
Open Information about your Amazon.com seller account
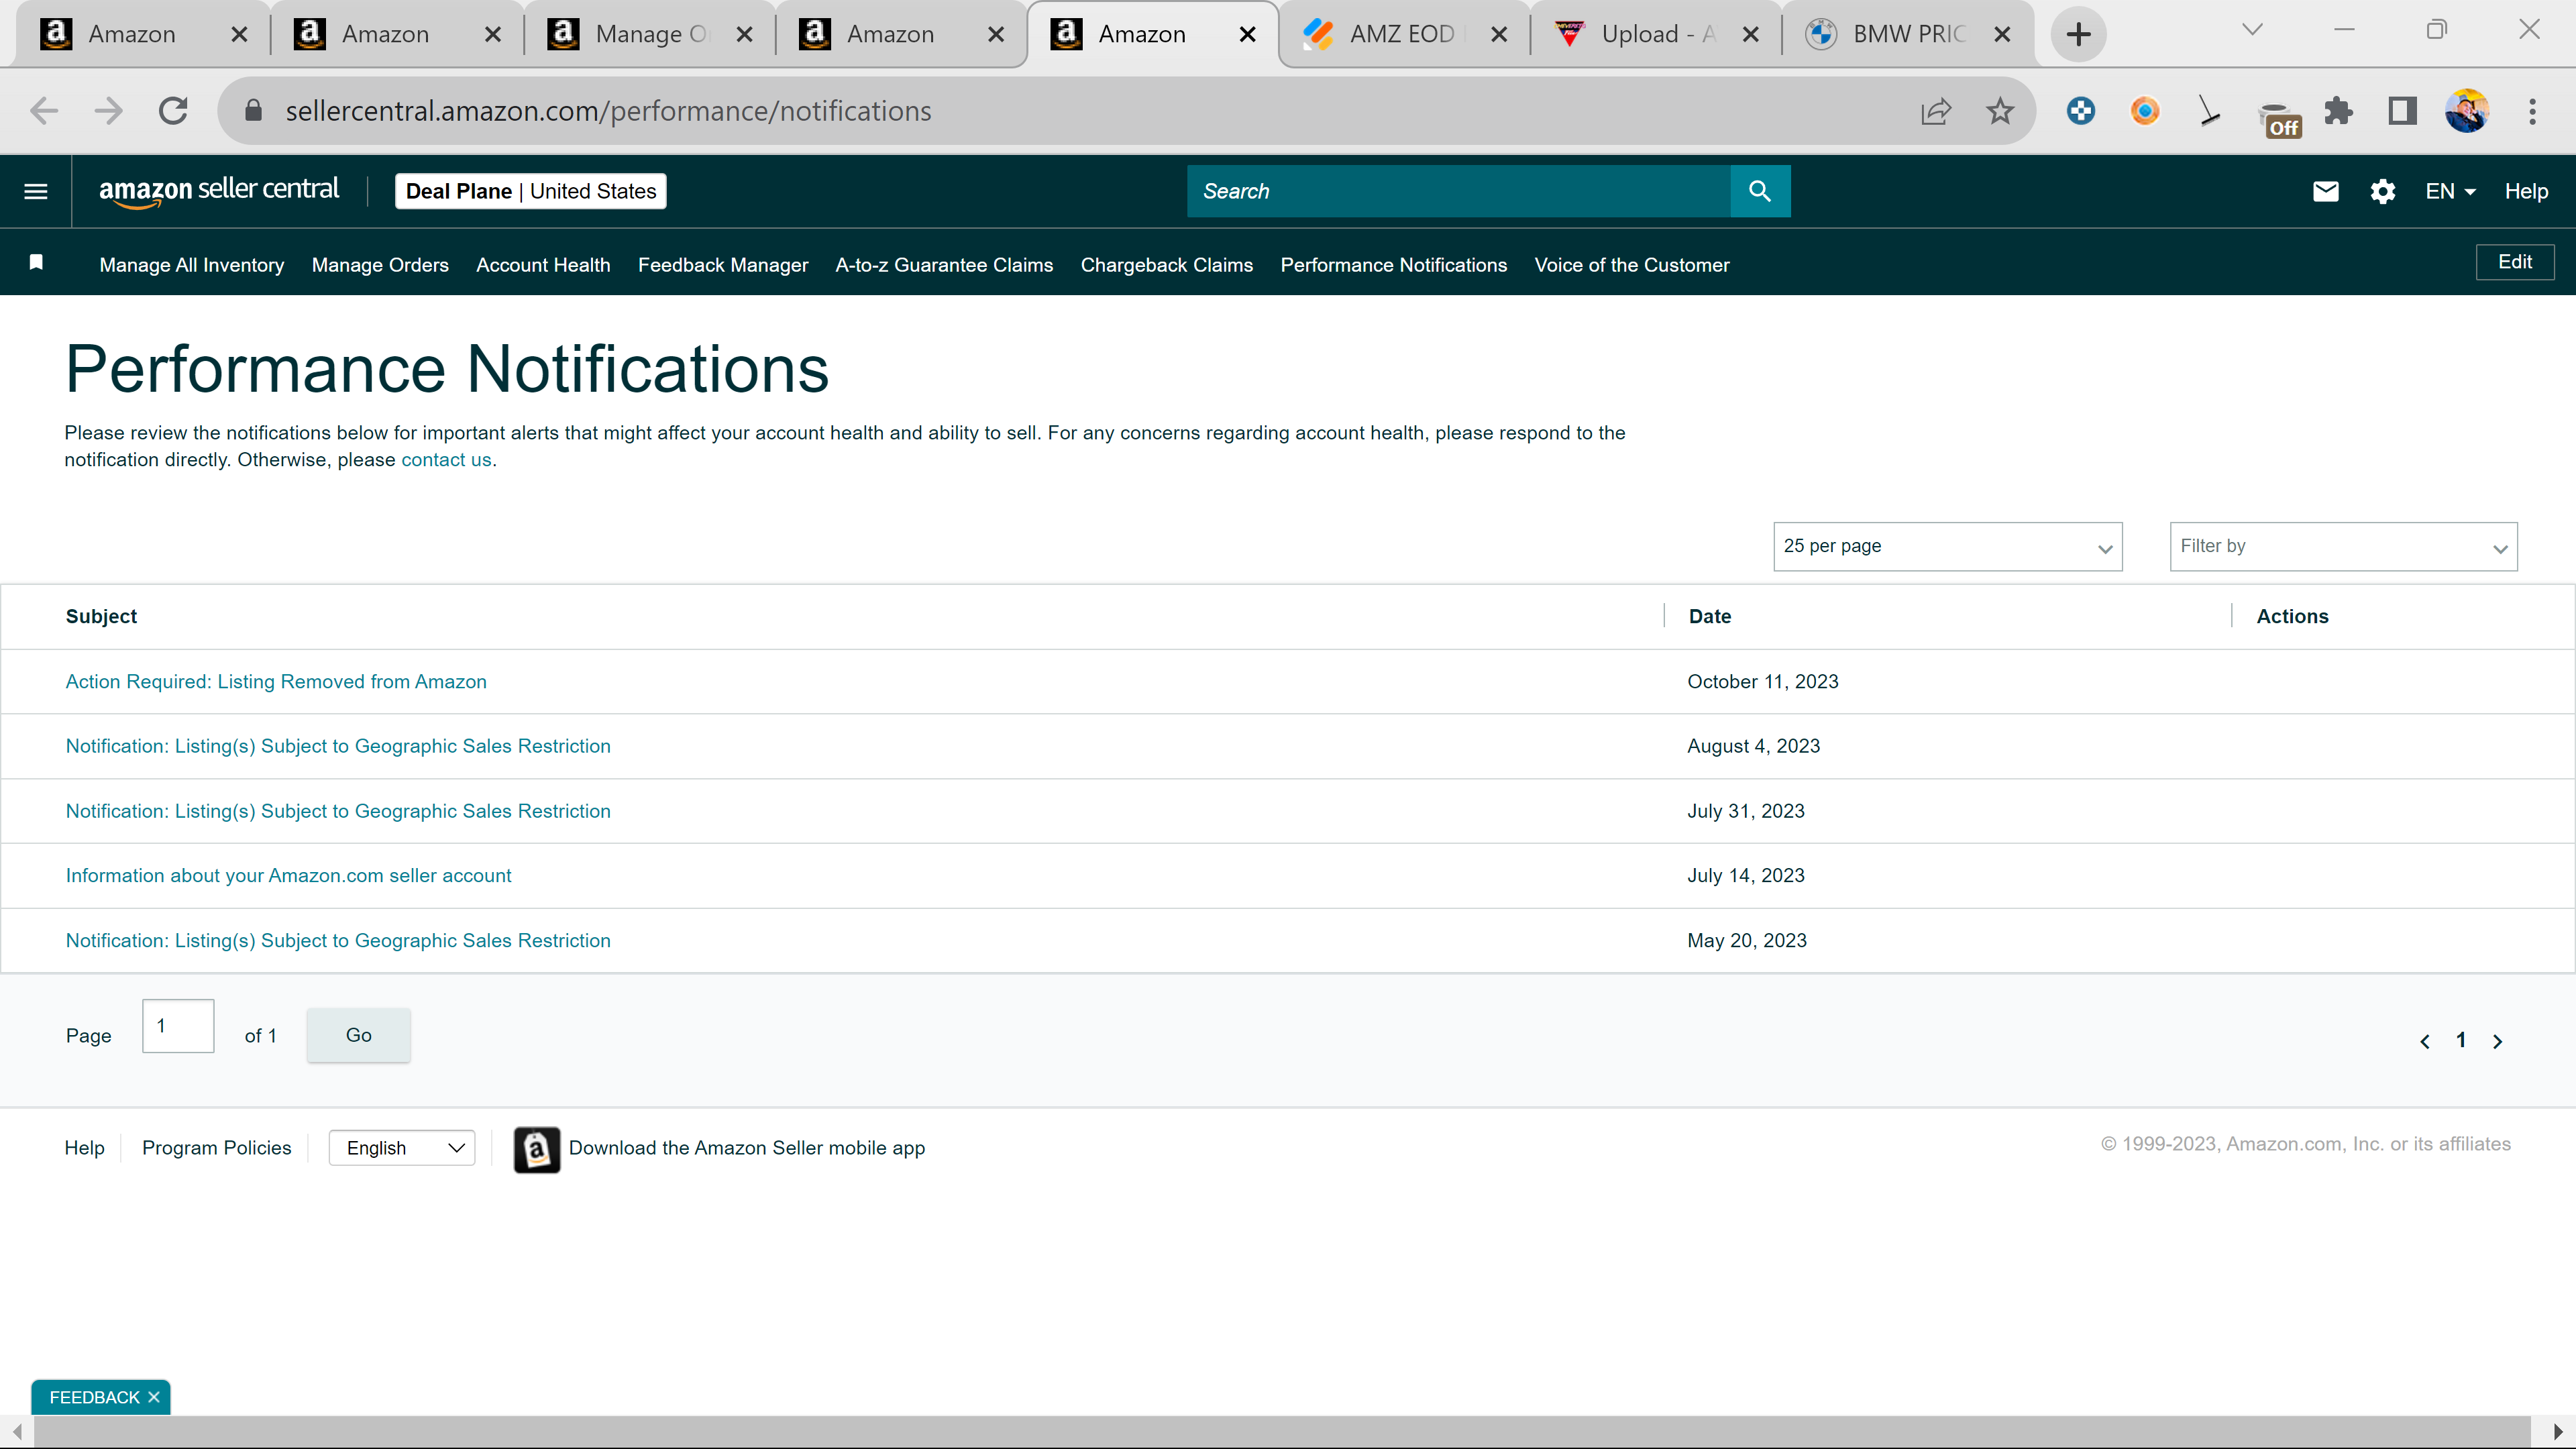pos(288,876)
